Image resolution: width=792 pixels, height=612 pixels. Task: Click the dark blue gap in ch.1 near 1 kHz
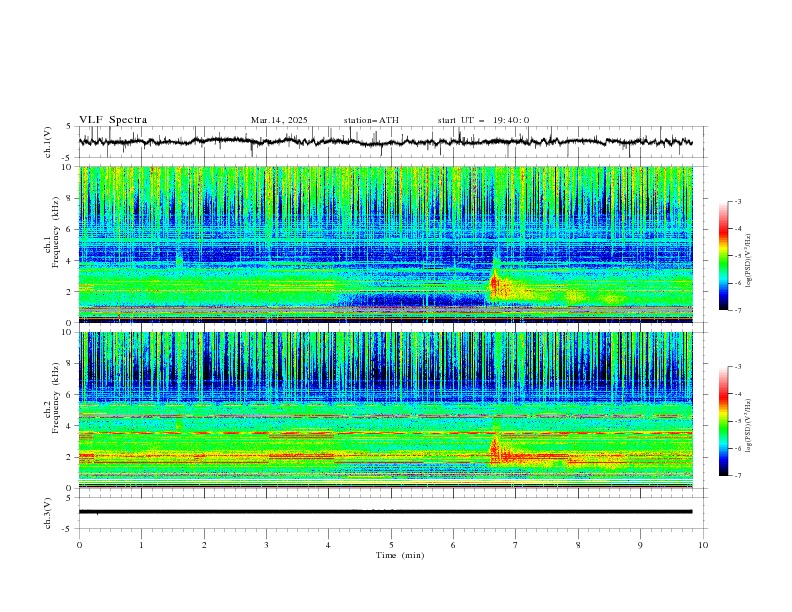(412, 300)
